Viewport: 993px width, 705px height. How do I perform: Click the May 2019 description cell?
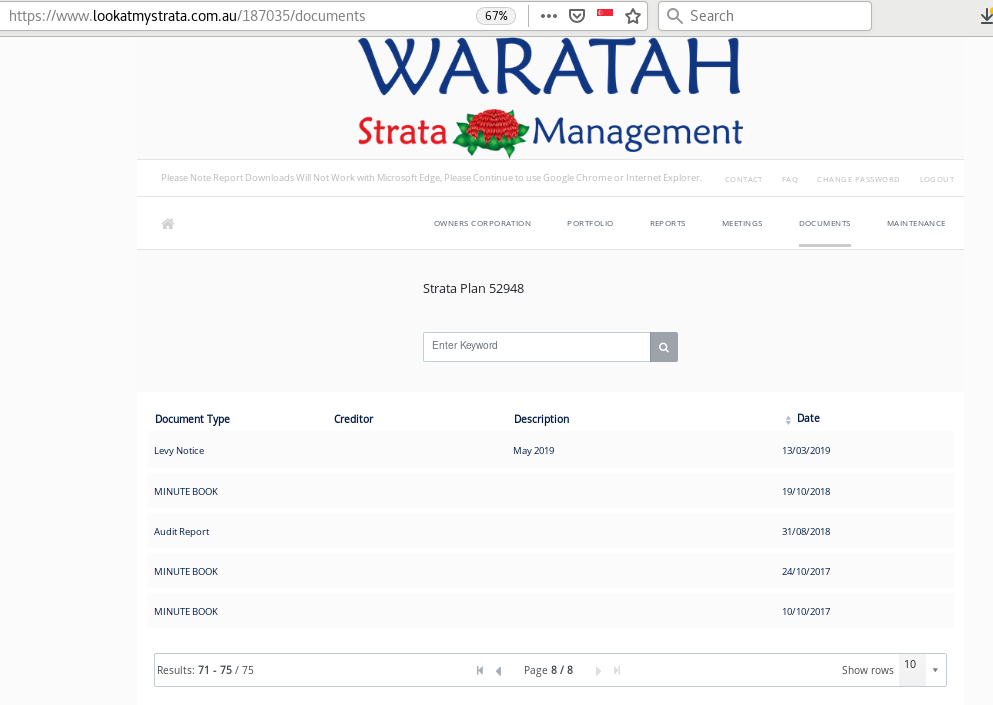pos(533,451)
